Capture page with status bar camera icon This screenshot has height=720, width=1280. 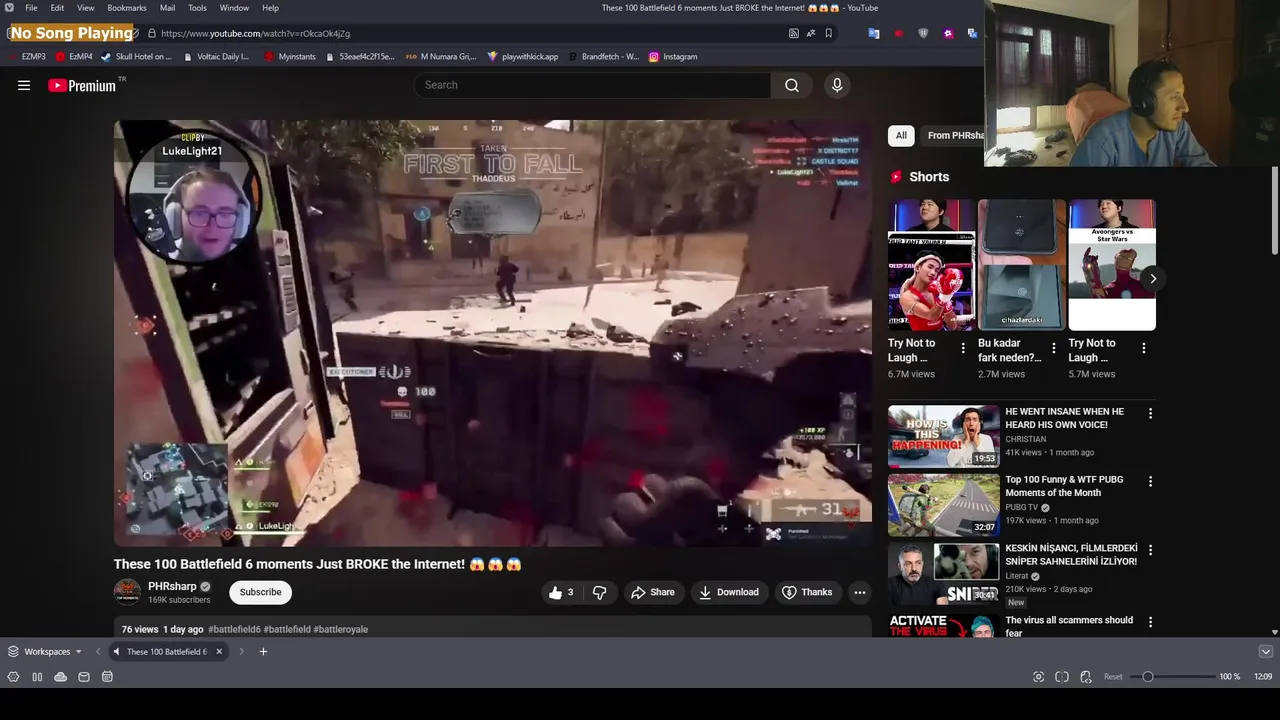[1038, 677]
